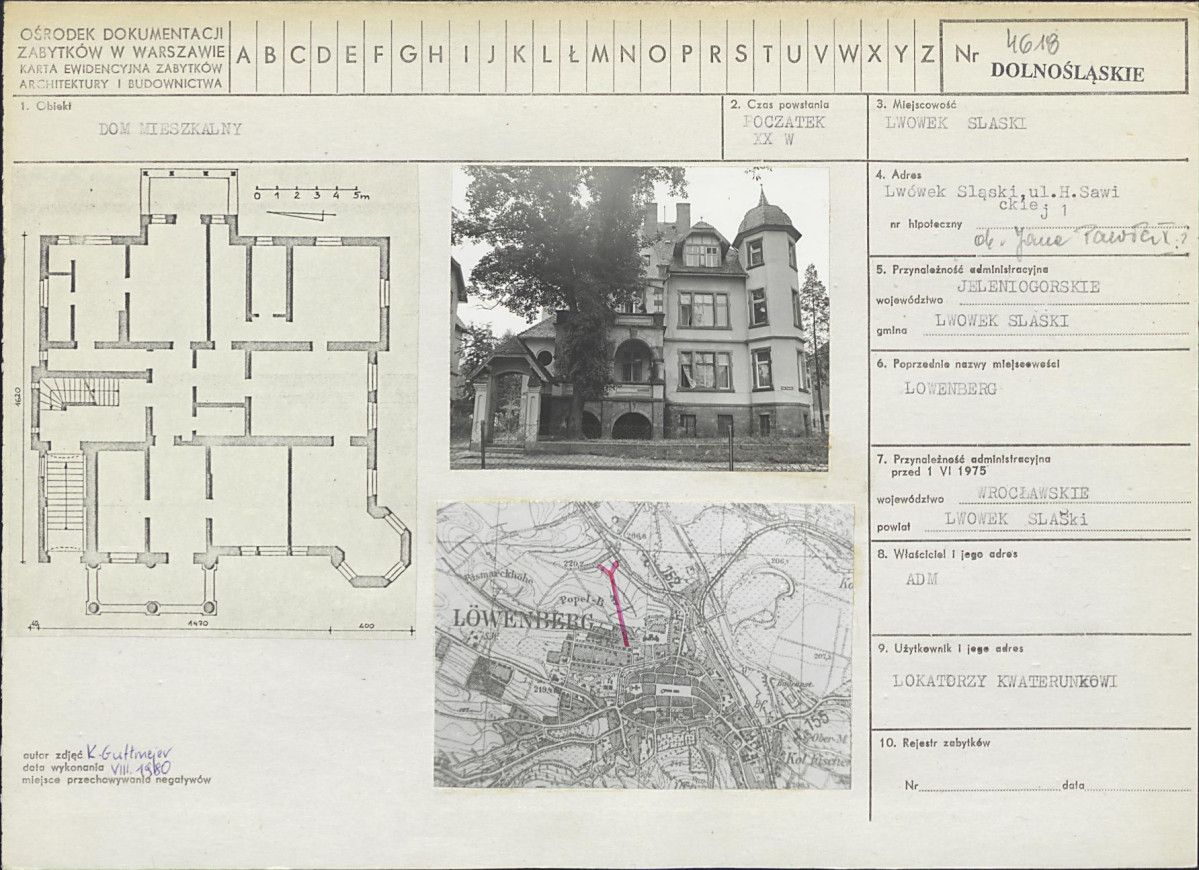The width and height of the screenshot is (1199, 870).
Task: Click the handwritten photo author K. Guttmejer
Action: click(129, 753)
